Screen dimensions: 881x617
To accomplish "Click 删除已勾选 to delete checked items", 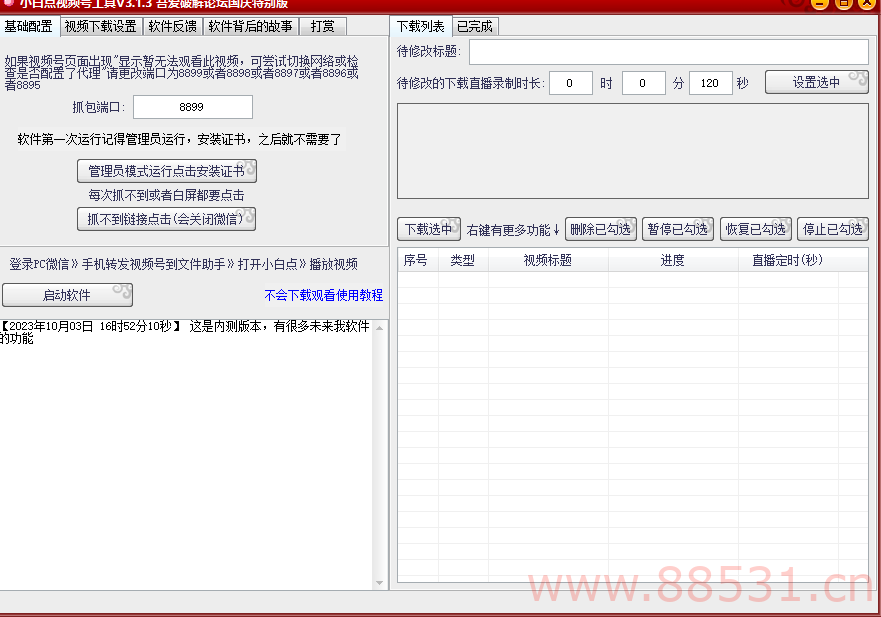I will pos(600,228).
